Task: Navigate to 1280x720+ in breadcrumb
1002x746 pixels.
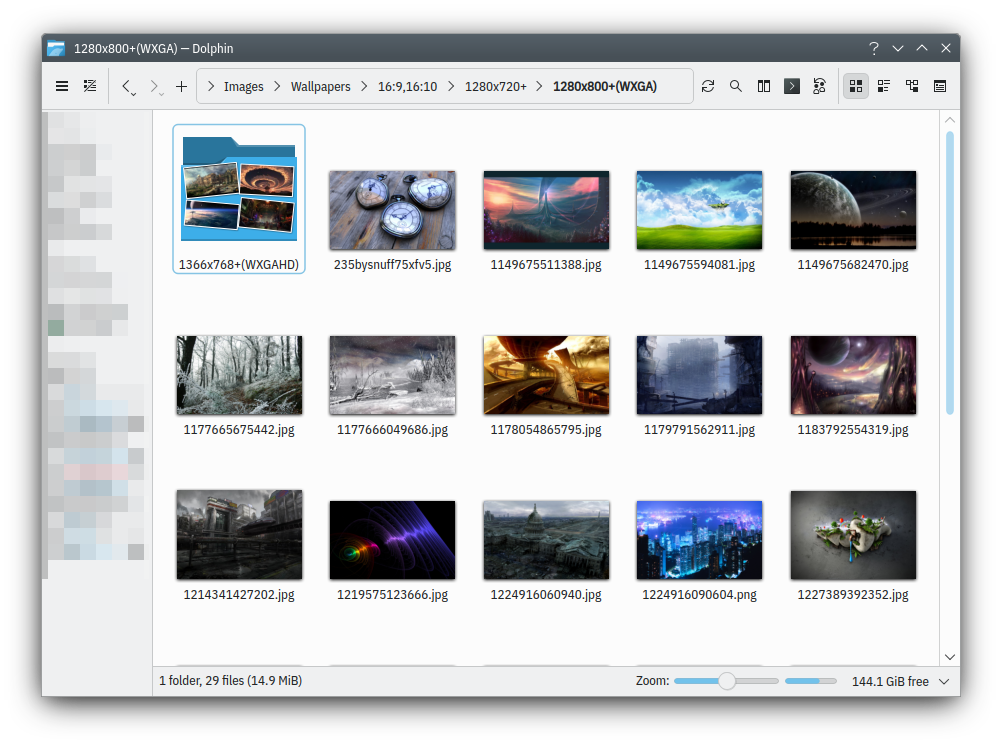Action: [496, 86]
